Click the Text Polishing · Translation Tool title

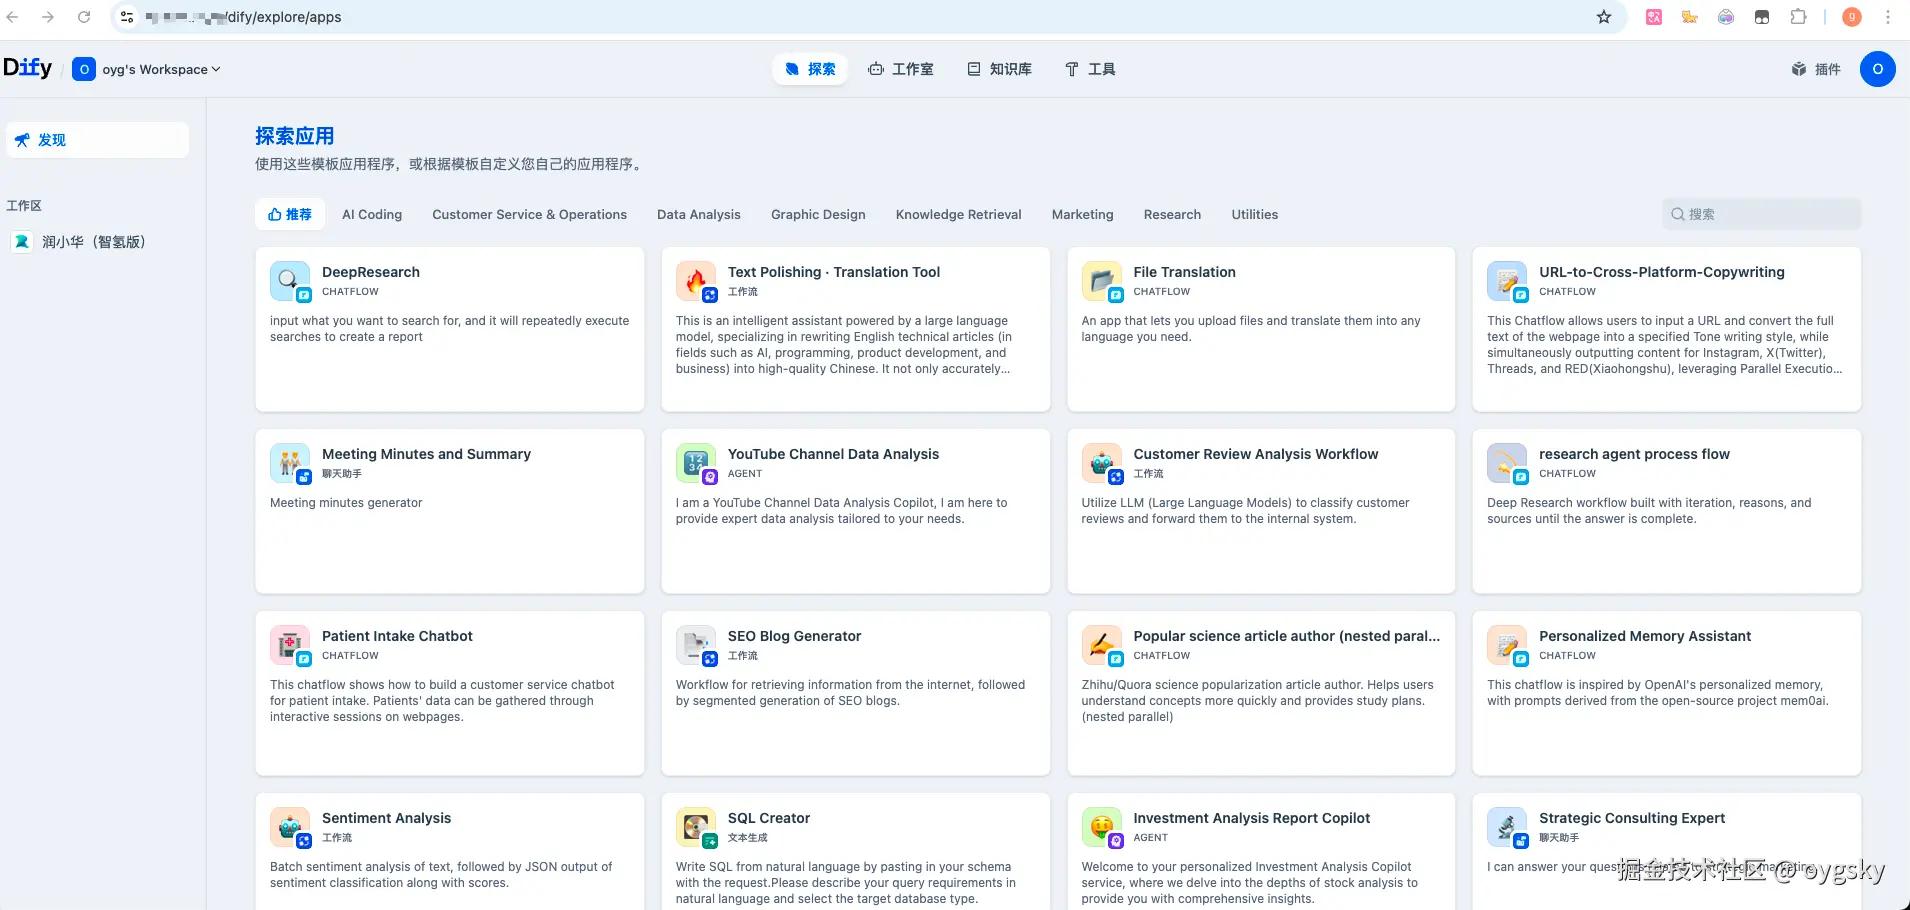coord(834,272)
